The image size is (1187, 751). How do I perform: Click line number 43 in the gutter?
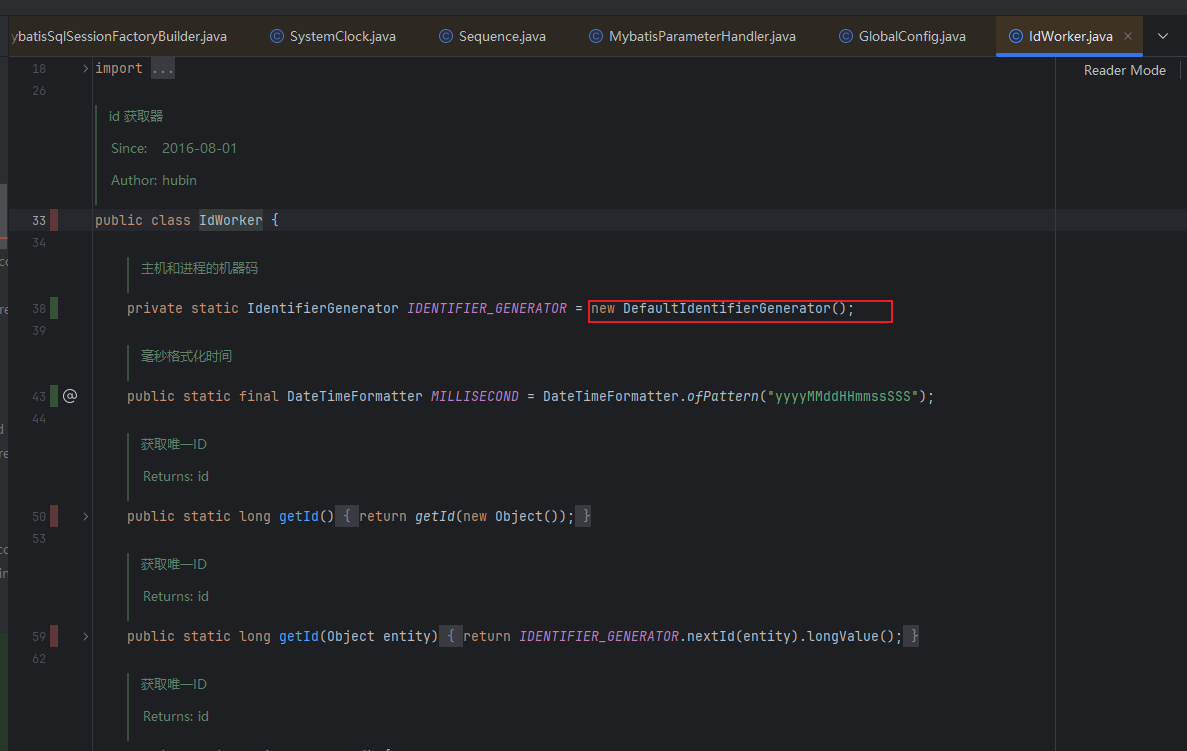[39, 396]
